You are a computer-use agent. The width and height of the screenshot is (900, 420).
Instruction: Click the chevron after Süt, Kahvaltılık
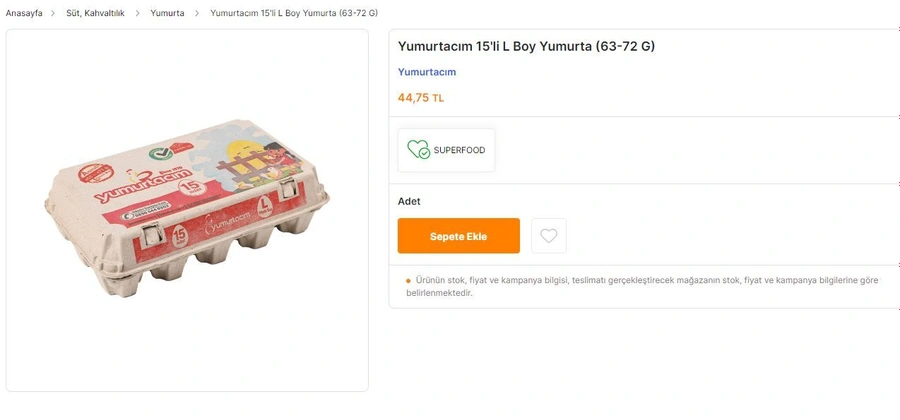pyautogui.click(x=137, y=13)
